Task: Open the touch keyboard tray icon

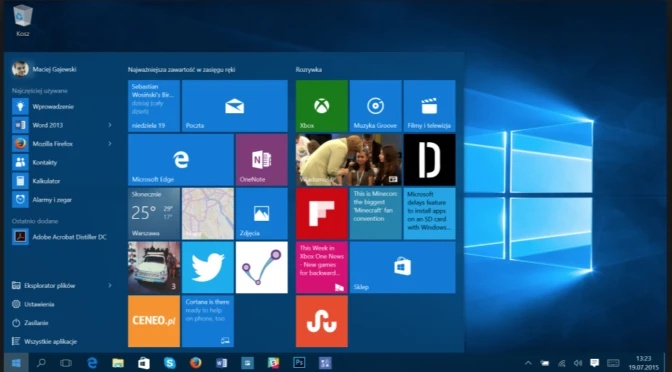Action: tap(613, 363)
